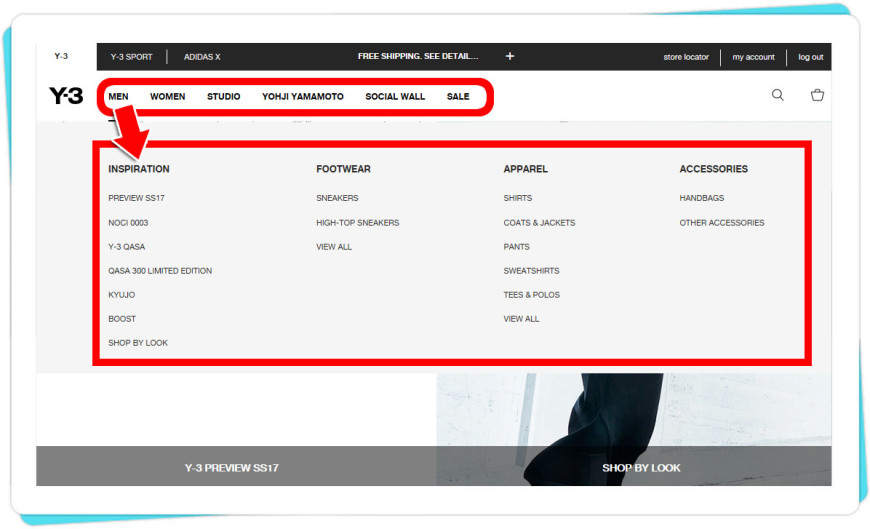Select NOCI 0003
This screenshot has height=529, width=870.
click(x=128, y=223)
